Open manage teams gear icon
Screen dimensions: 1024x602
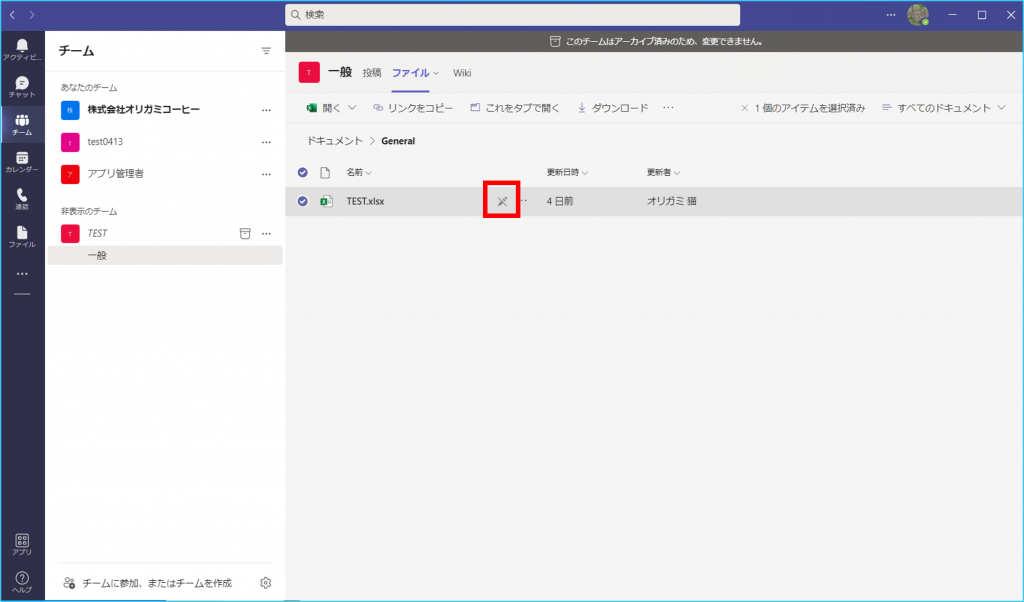tap(266, 583)
